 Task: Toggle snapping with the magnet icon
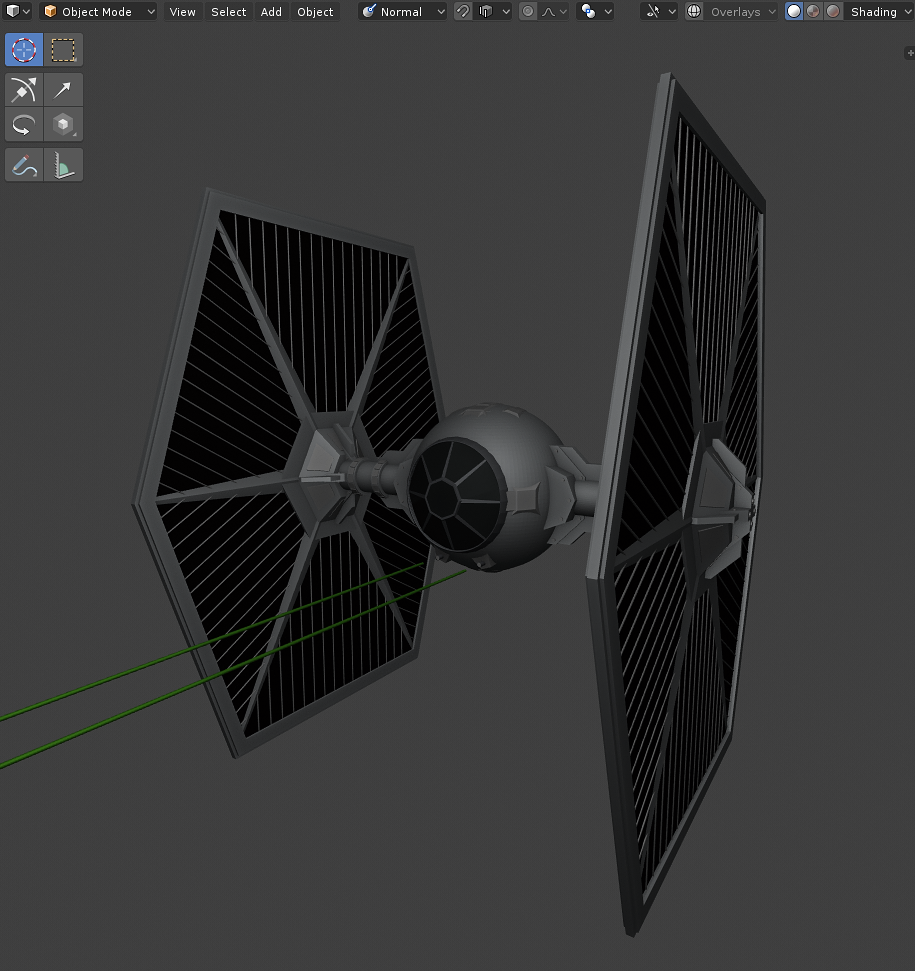[x=462, y=11]
